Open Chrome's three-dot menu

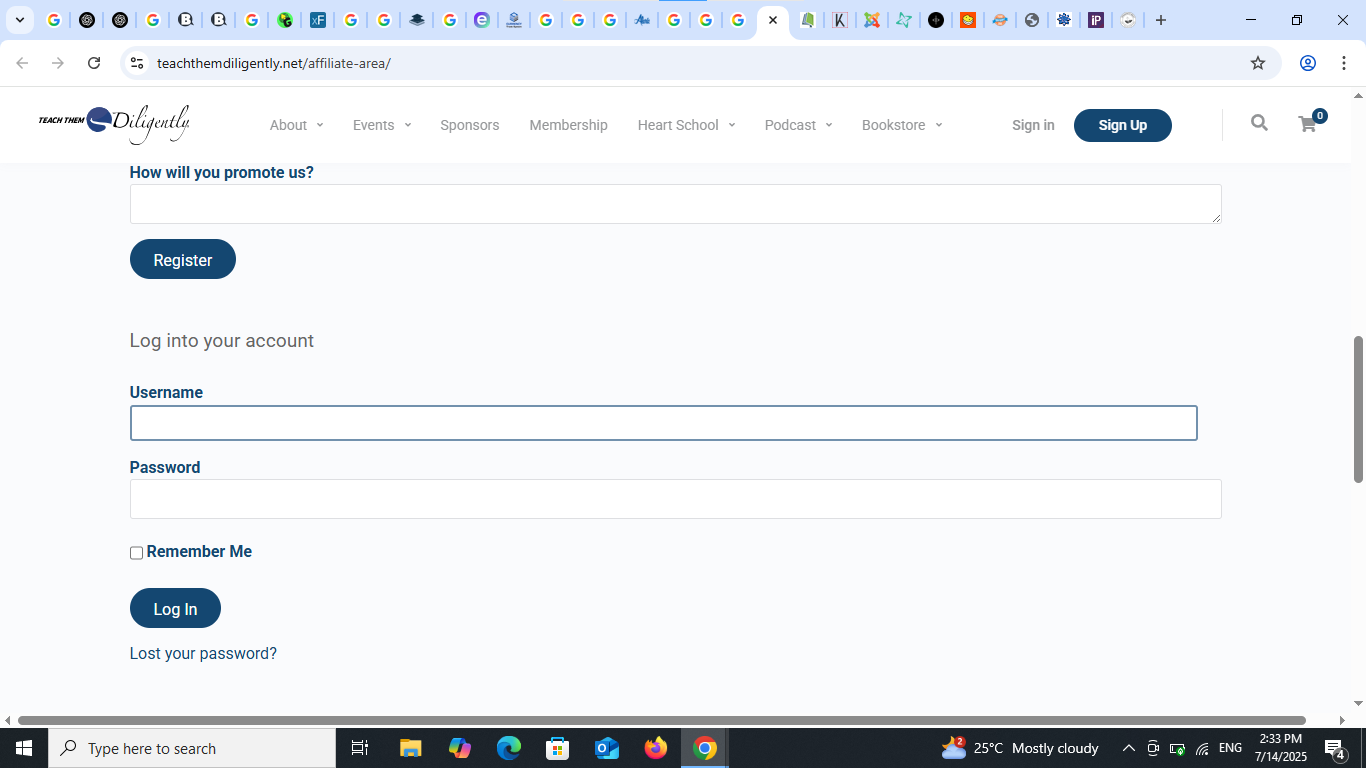[x=1343, y=63]
